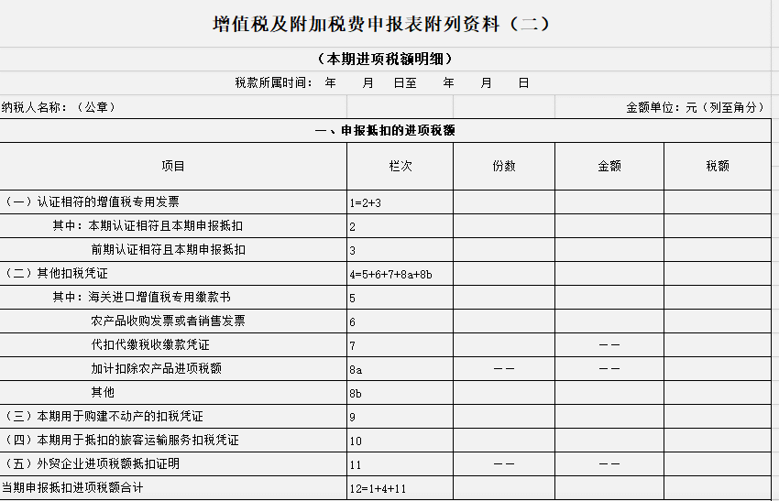Click the 8a 栏次 cell

coord(400,369)
